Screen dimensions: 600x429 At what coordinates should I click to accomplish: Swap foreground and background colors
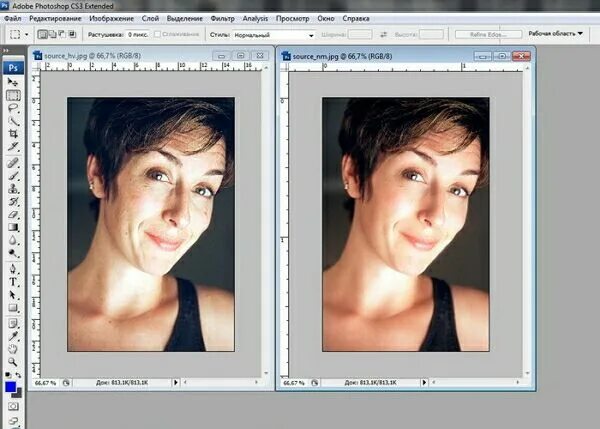(x=18, y=375)
